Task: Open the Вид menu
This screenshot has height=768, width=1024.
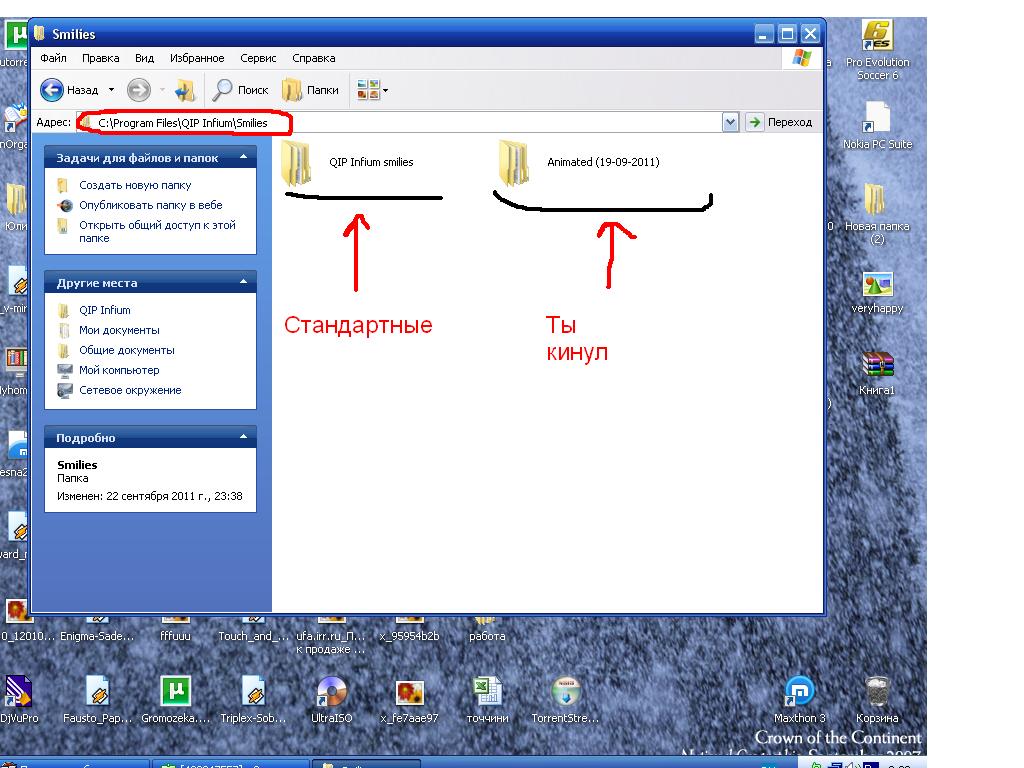Action: tap(144, 58)
